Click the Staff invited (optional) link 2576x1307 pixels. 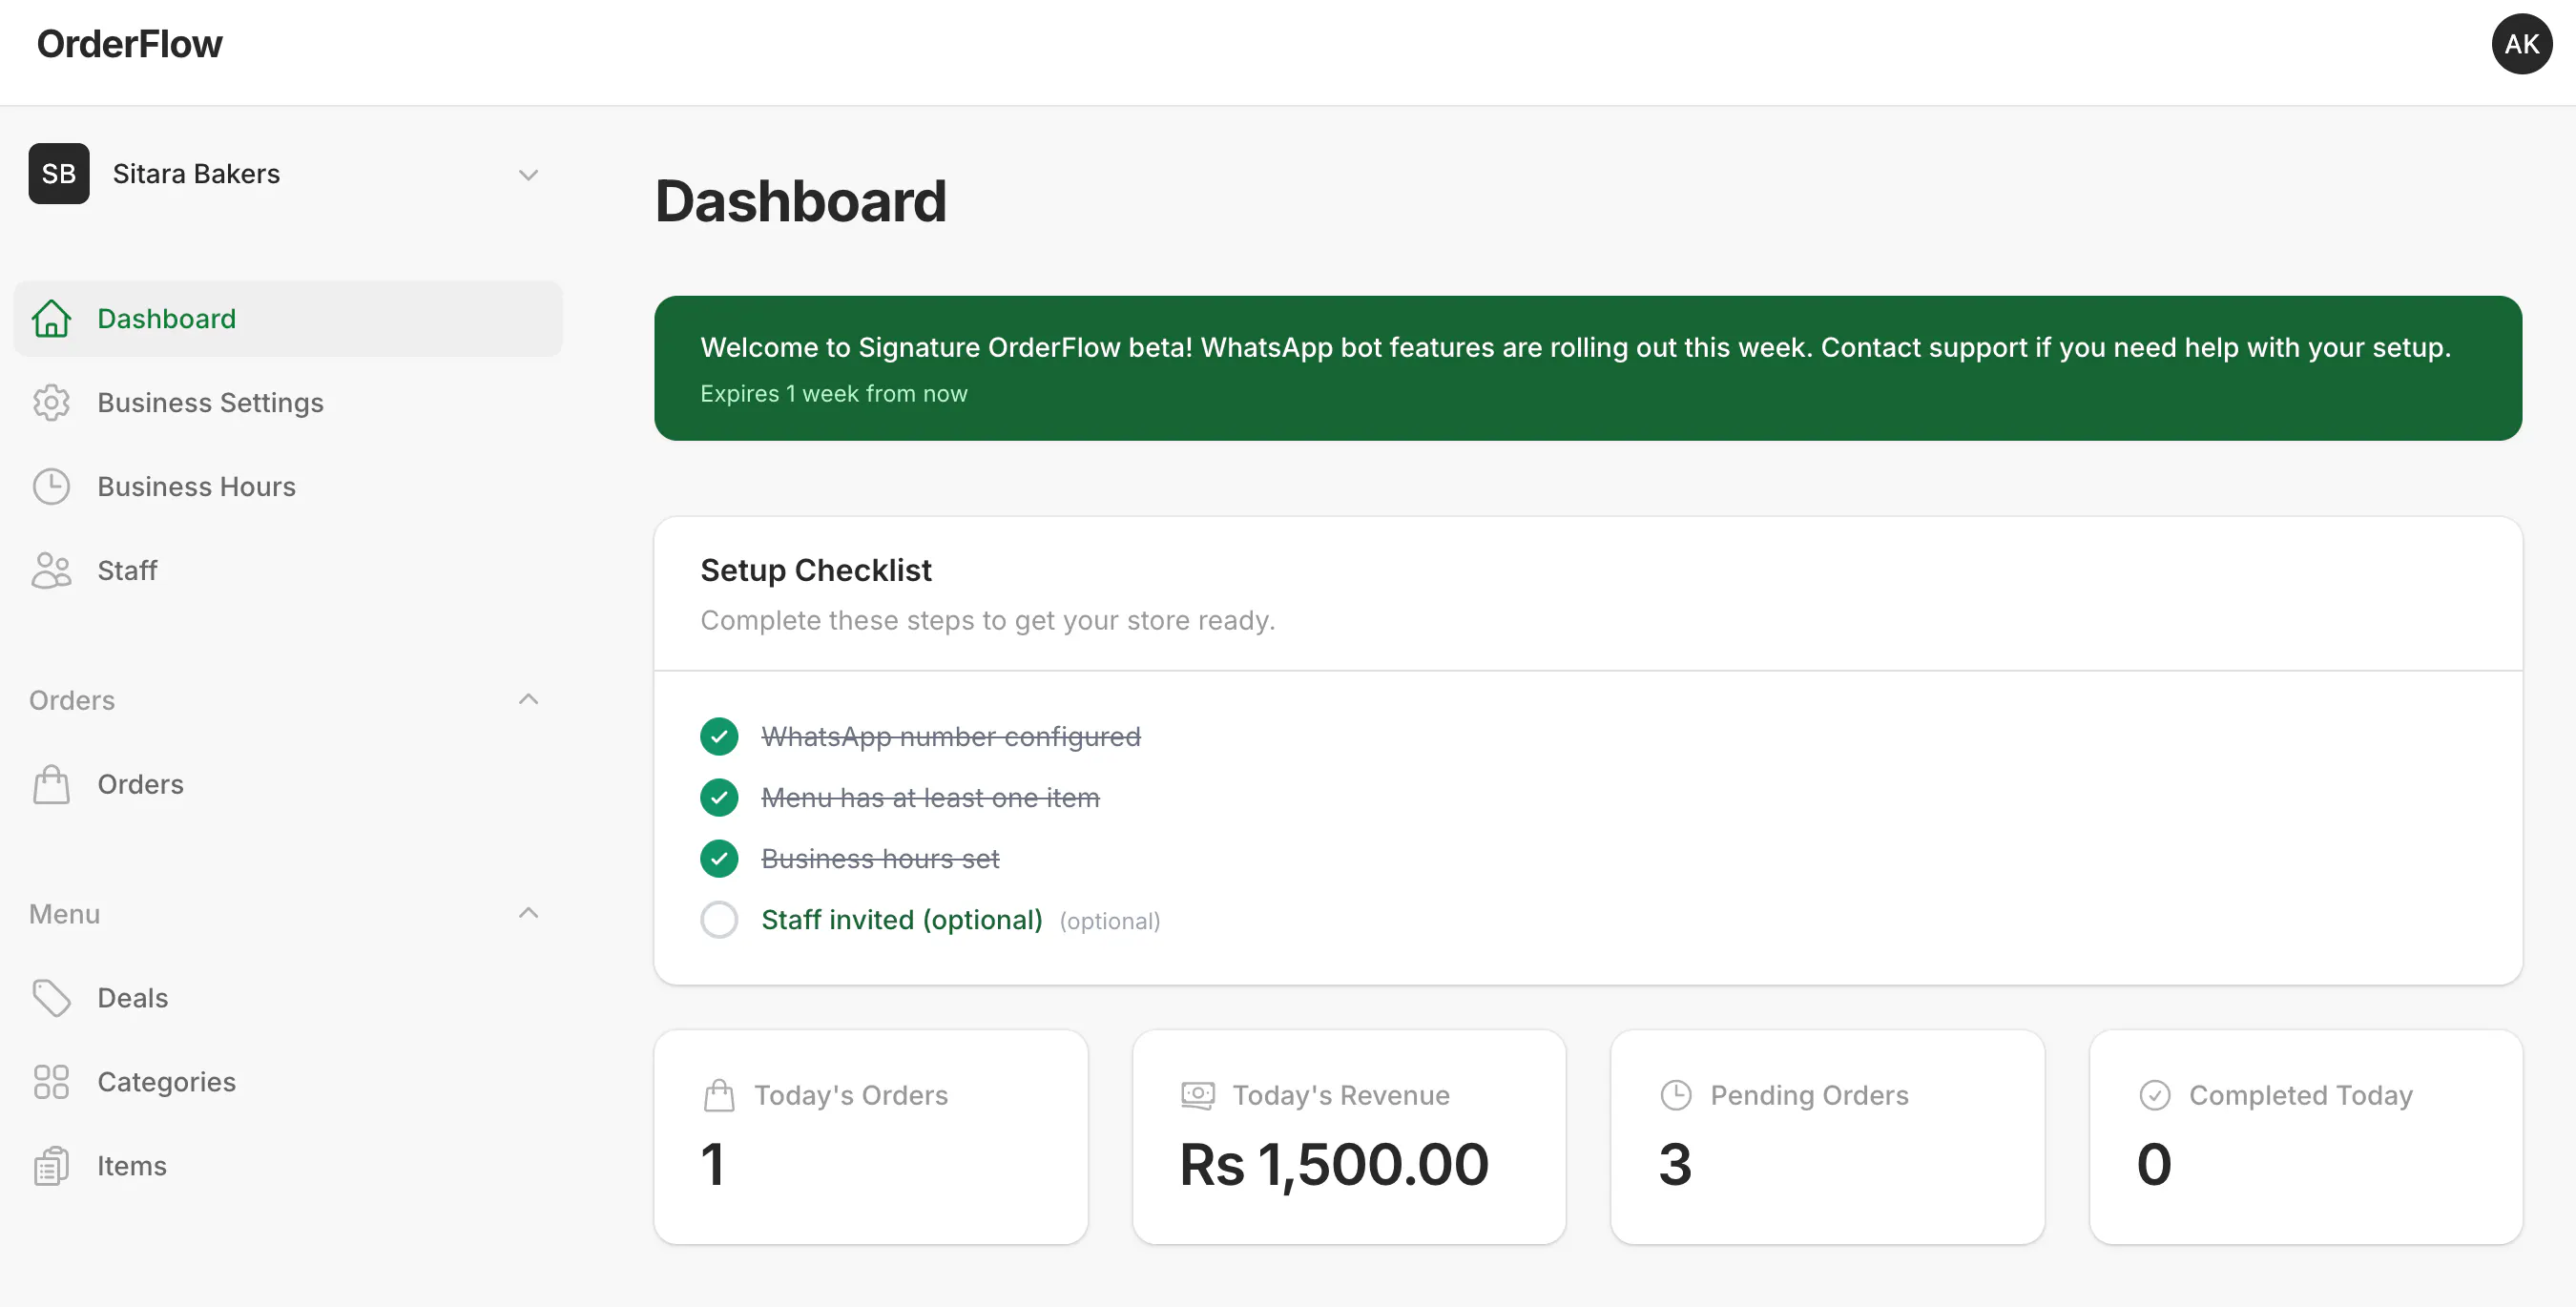[901, 920]
